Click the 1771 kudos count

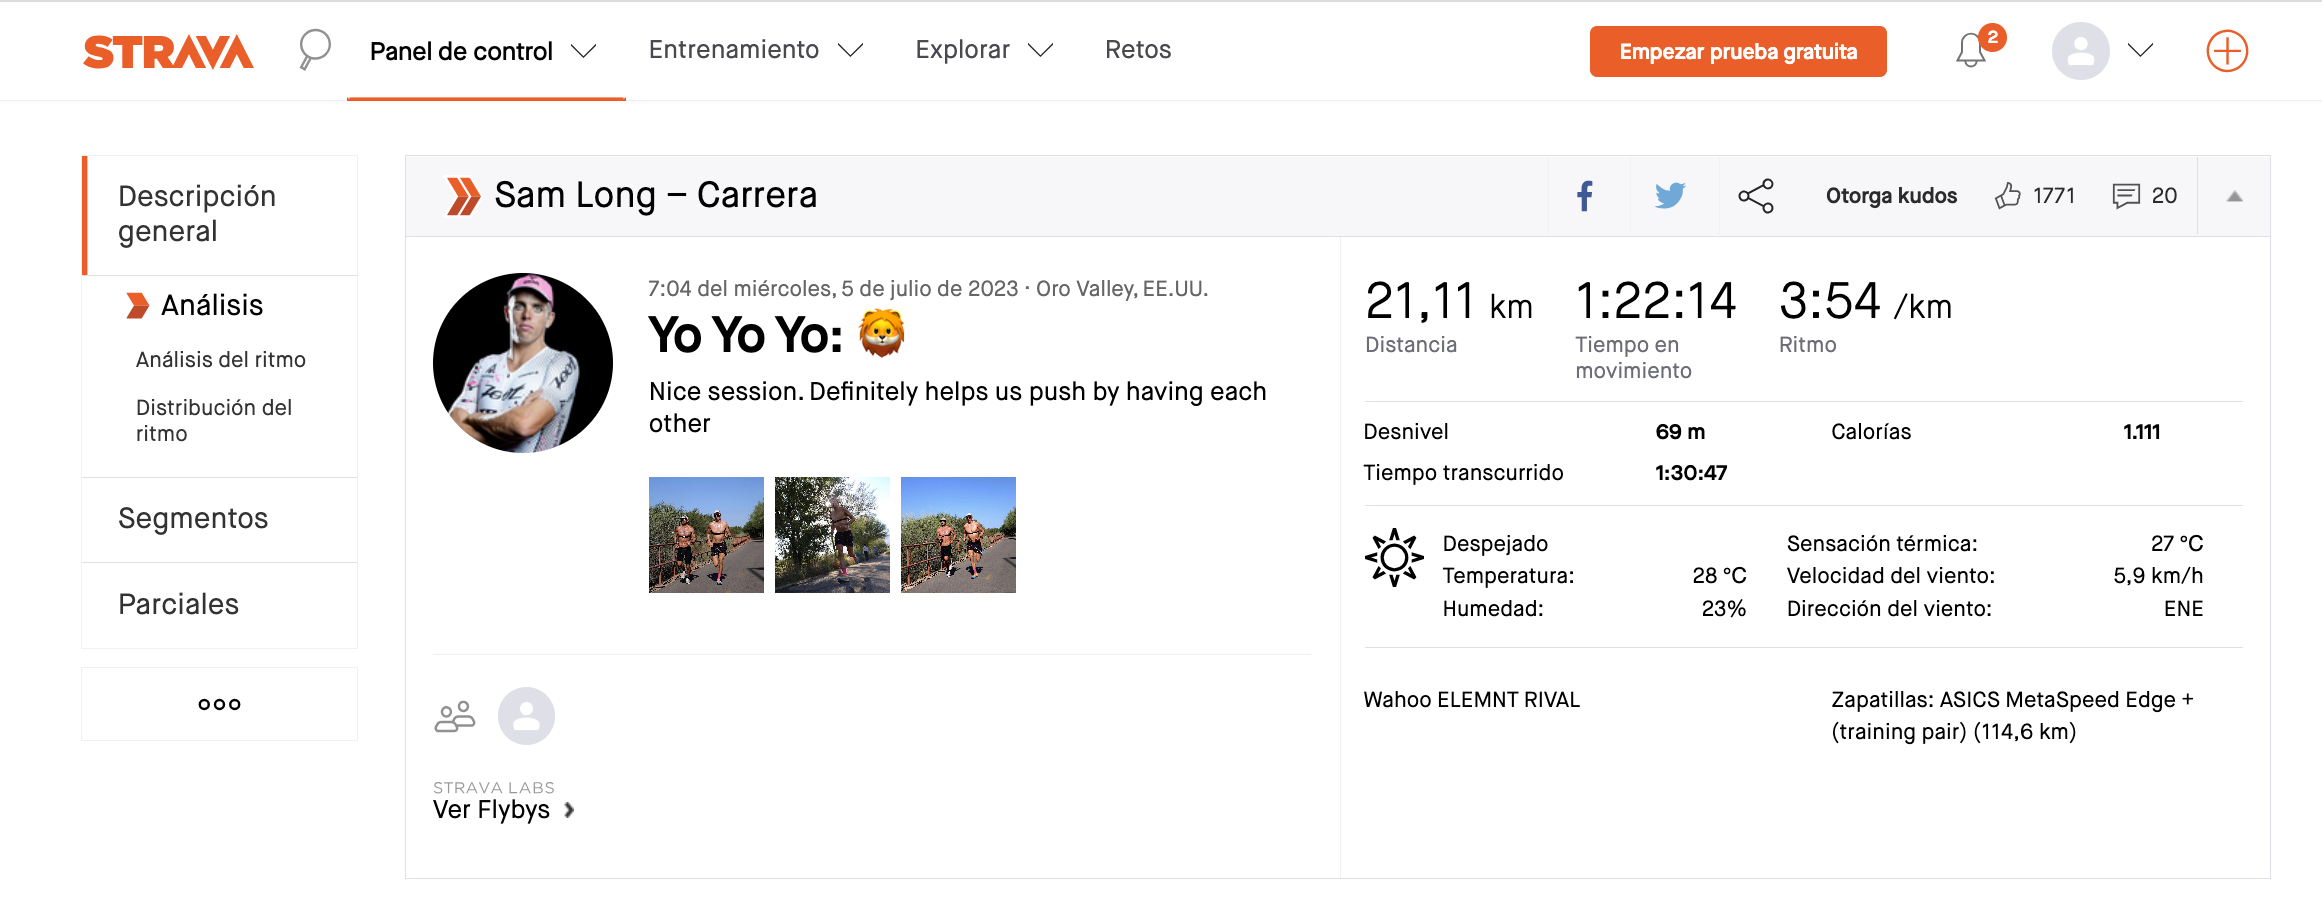pos(2054,196)
